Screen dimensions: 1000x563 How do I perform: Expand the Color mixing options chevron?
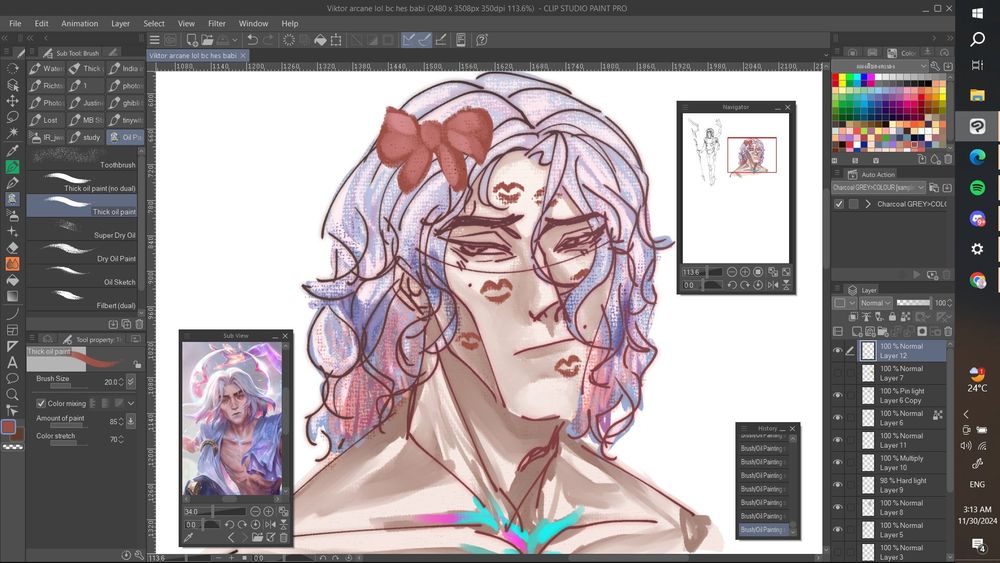point(131,404)
